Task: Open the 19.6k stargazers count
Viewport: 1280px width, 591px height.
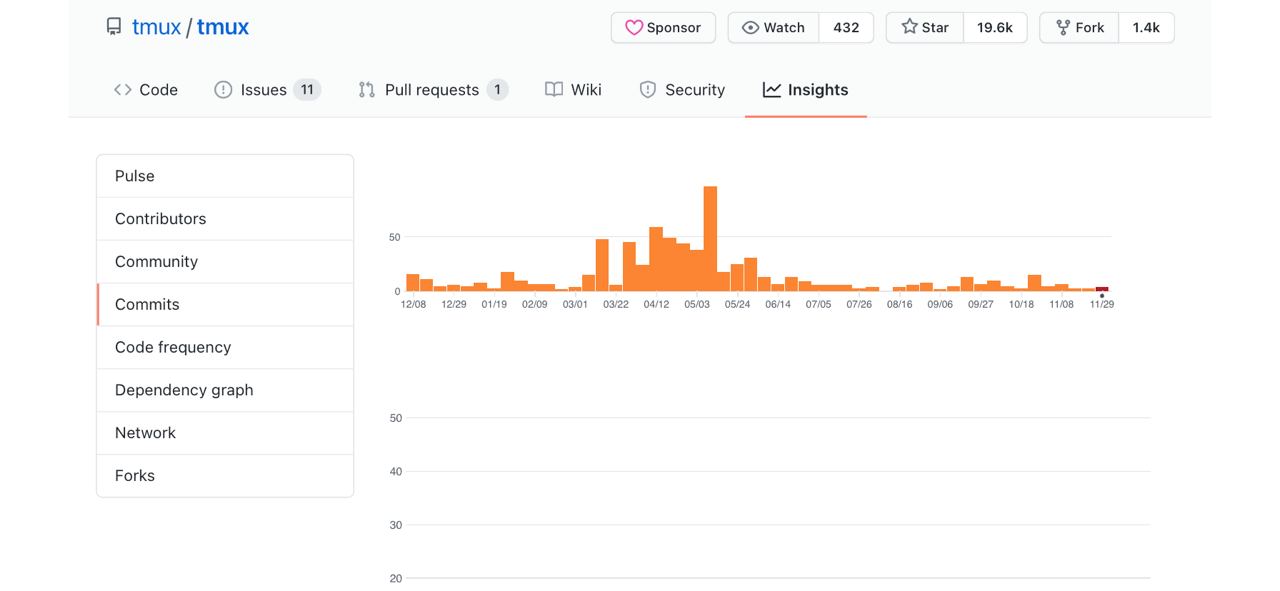Action: click(x=995, y=28)
